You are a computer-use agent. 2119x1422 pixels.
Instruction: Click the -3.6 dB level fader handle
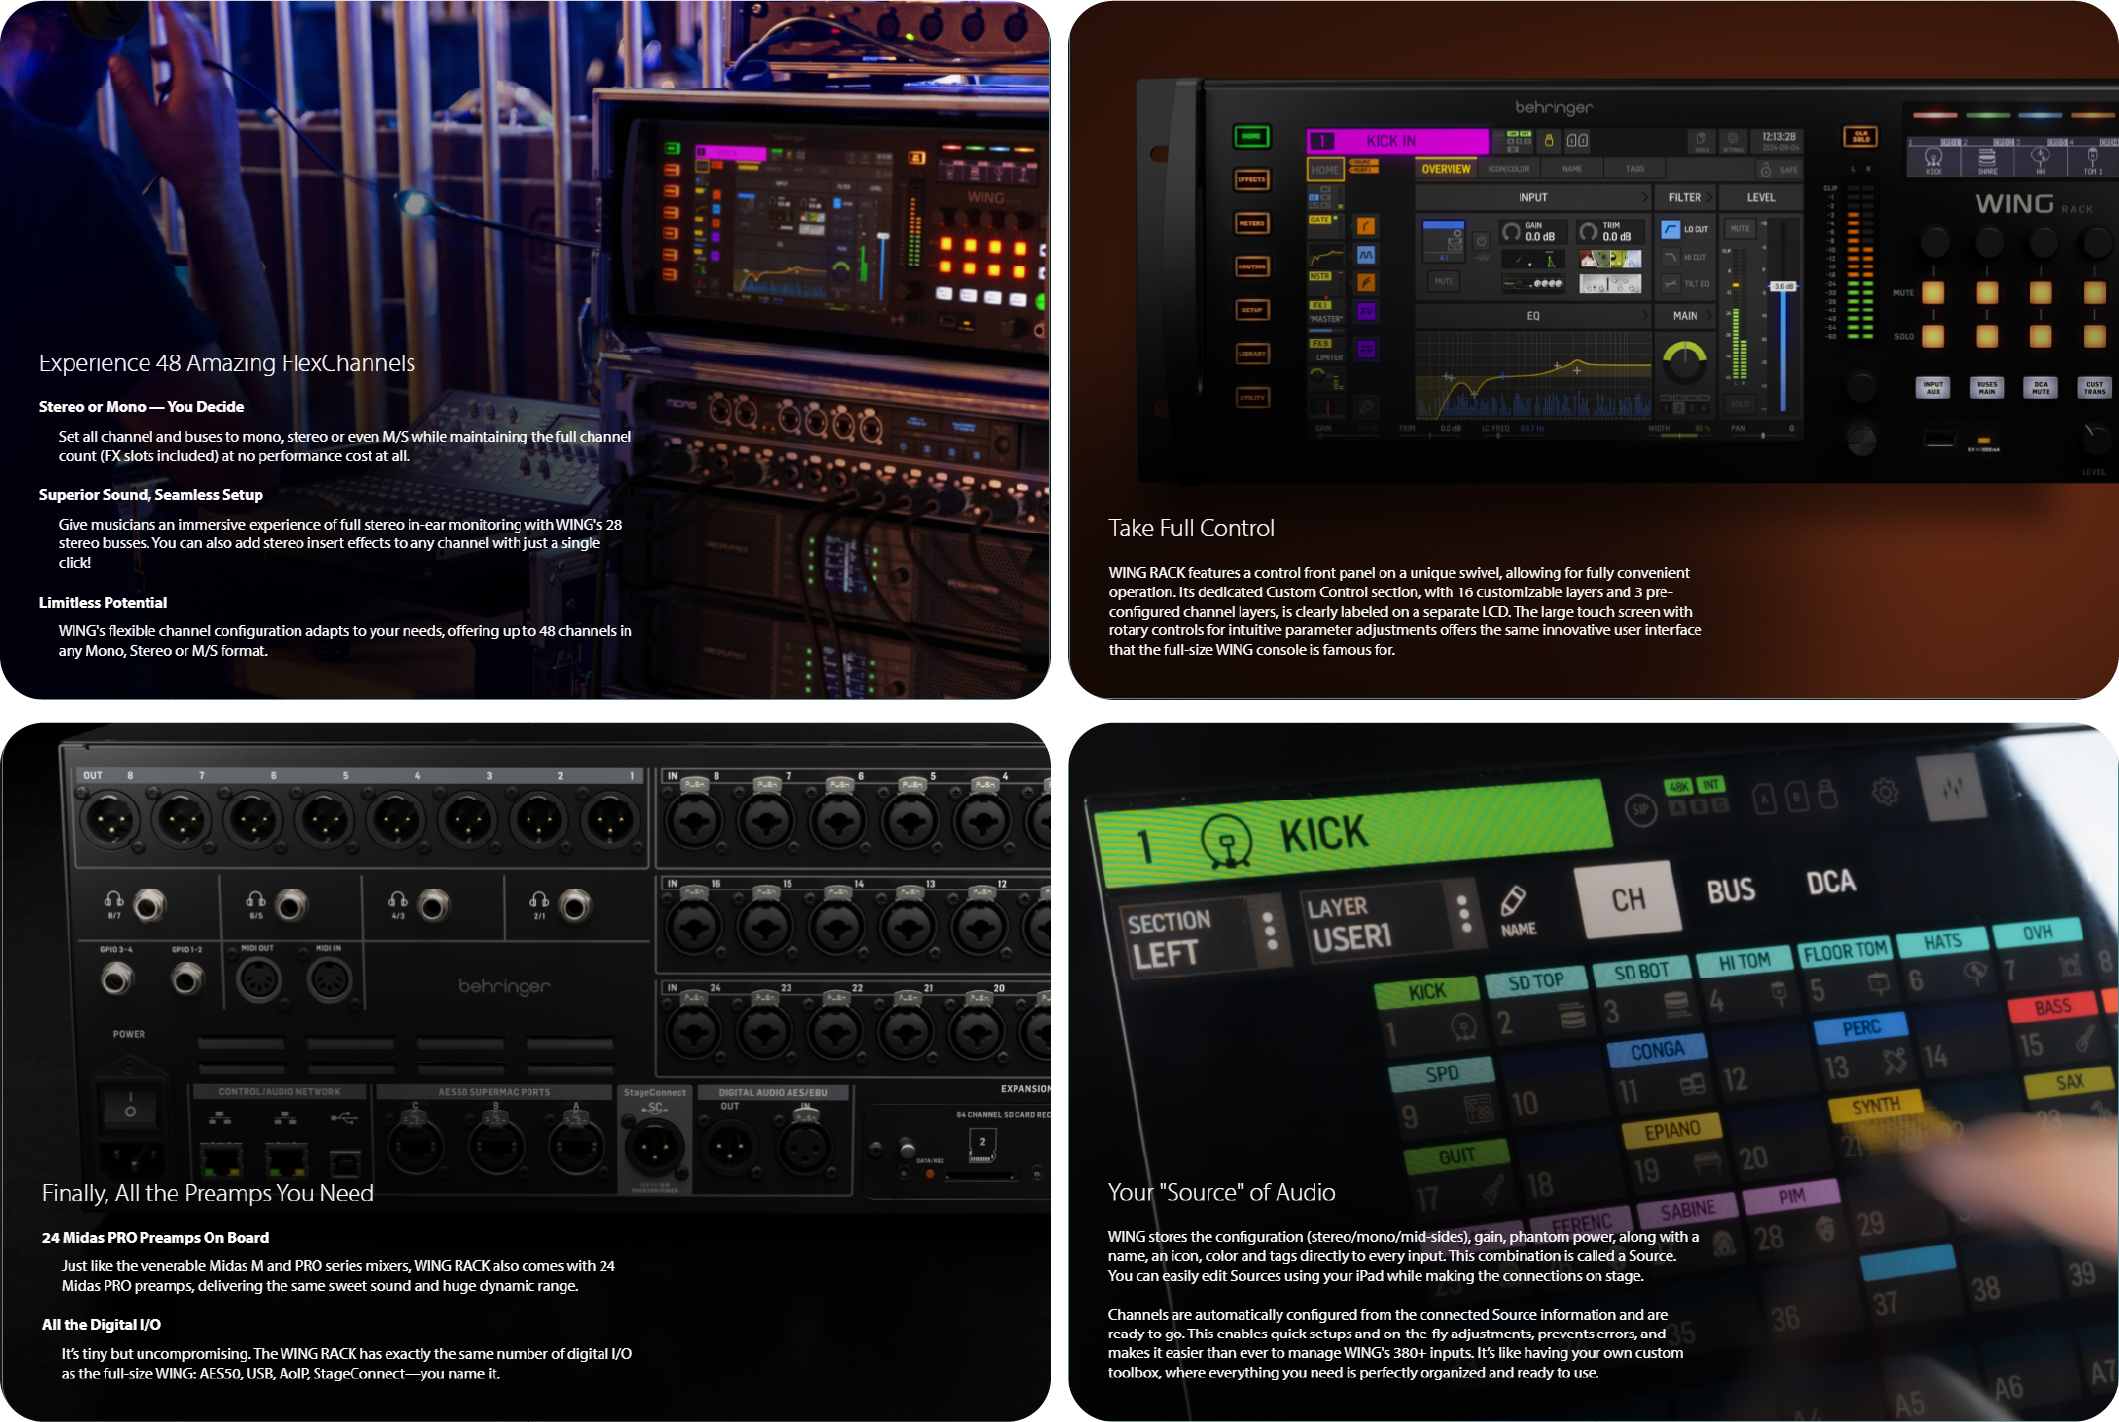click(1783, 287)
